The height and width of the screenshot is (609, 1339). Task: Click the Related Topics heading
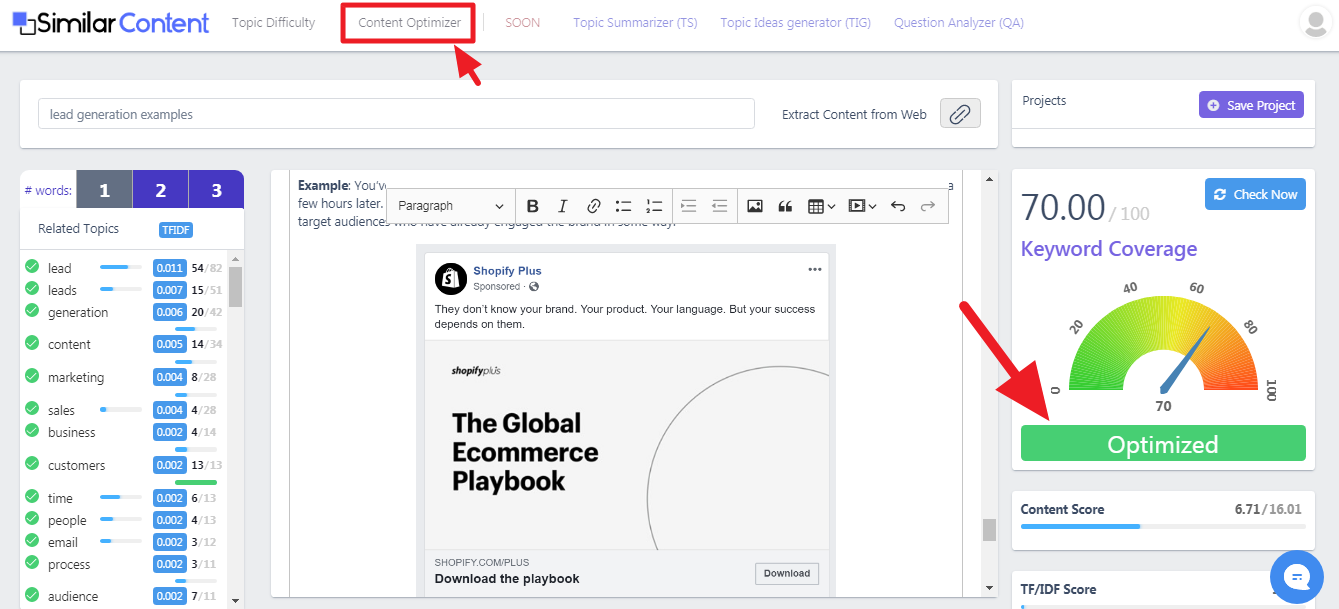[x=78, y=229]
